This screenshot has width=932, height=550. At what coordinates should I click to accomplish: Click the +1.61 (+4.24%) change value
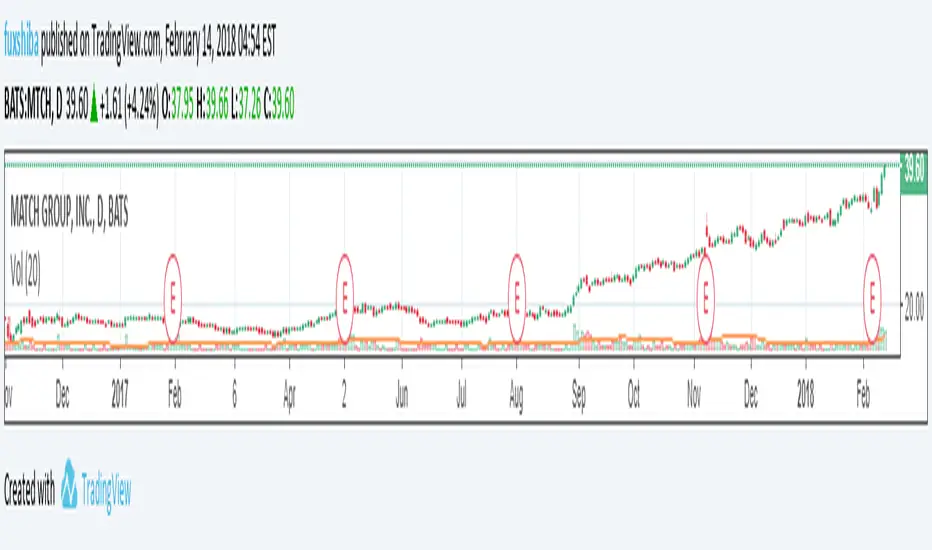(x=129, y=106)
